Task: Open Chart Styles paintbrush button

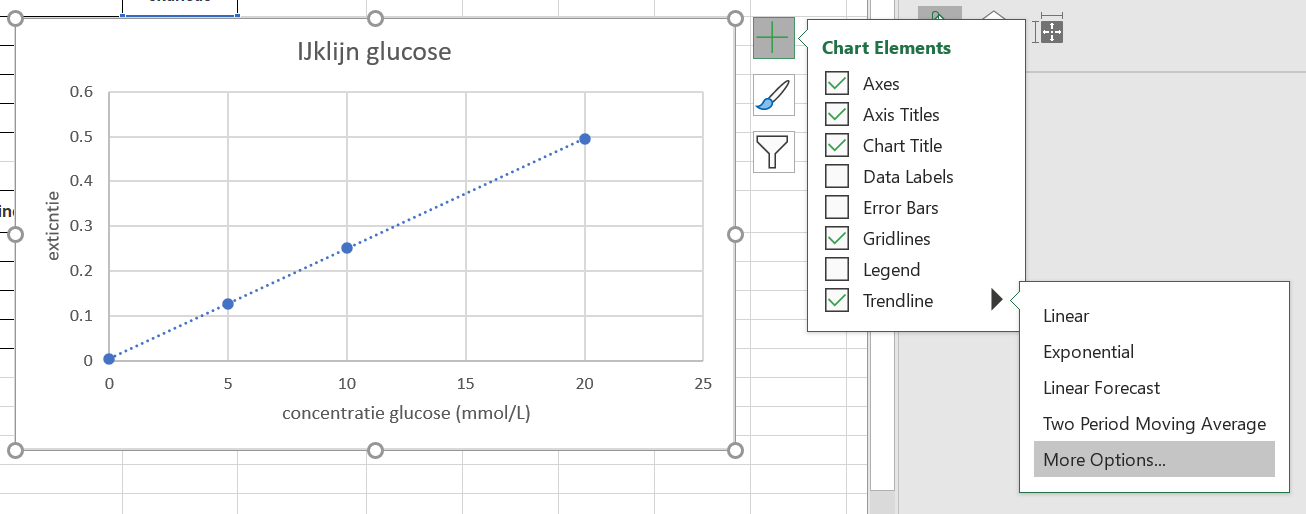Action: (x=773, y=95)
